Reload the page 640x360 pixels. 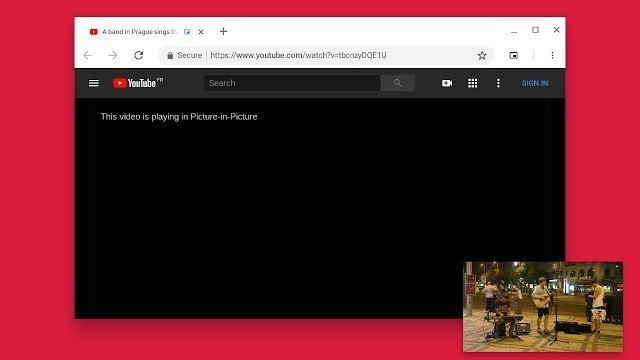click(139, 55)
